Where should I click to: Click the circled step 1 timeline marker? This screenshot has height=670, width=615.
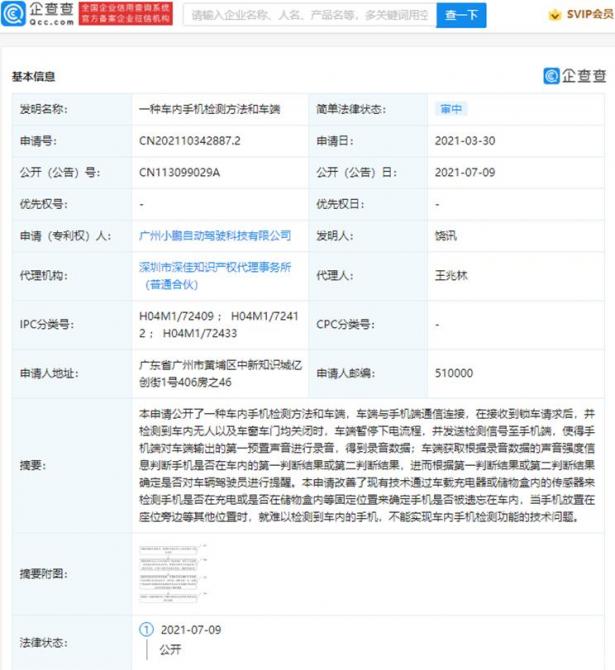click(x=145, y=630)
